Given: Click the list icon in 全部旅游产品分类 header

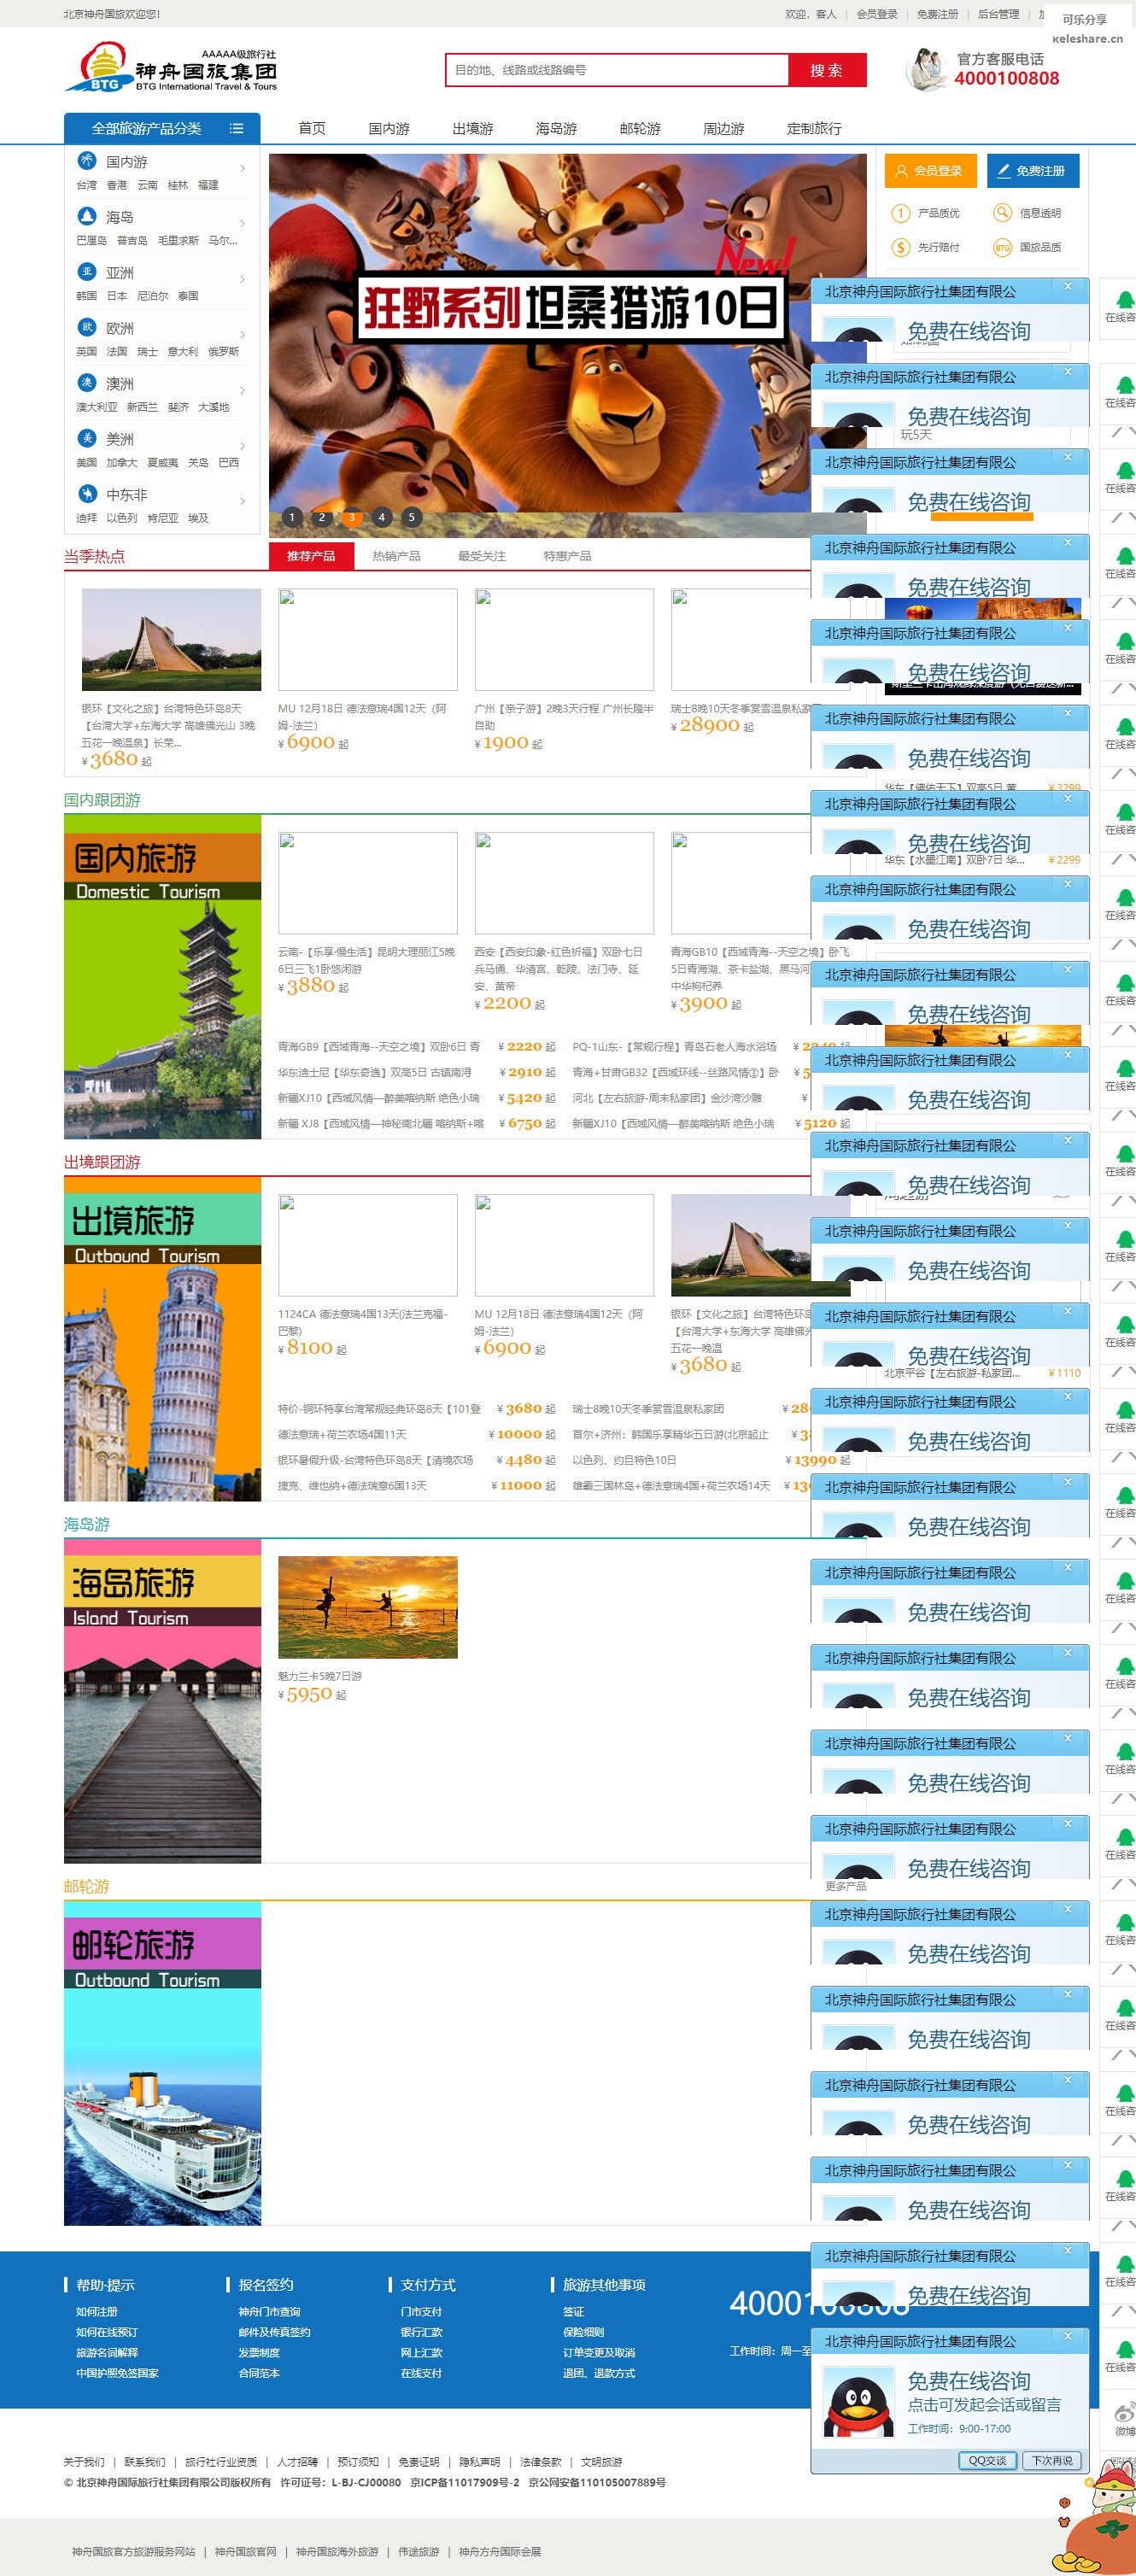Looking at the screenshot, I should tap(236, 128).
